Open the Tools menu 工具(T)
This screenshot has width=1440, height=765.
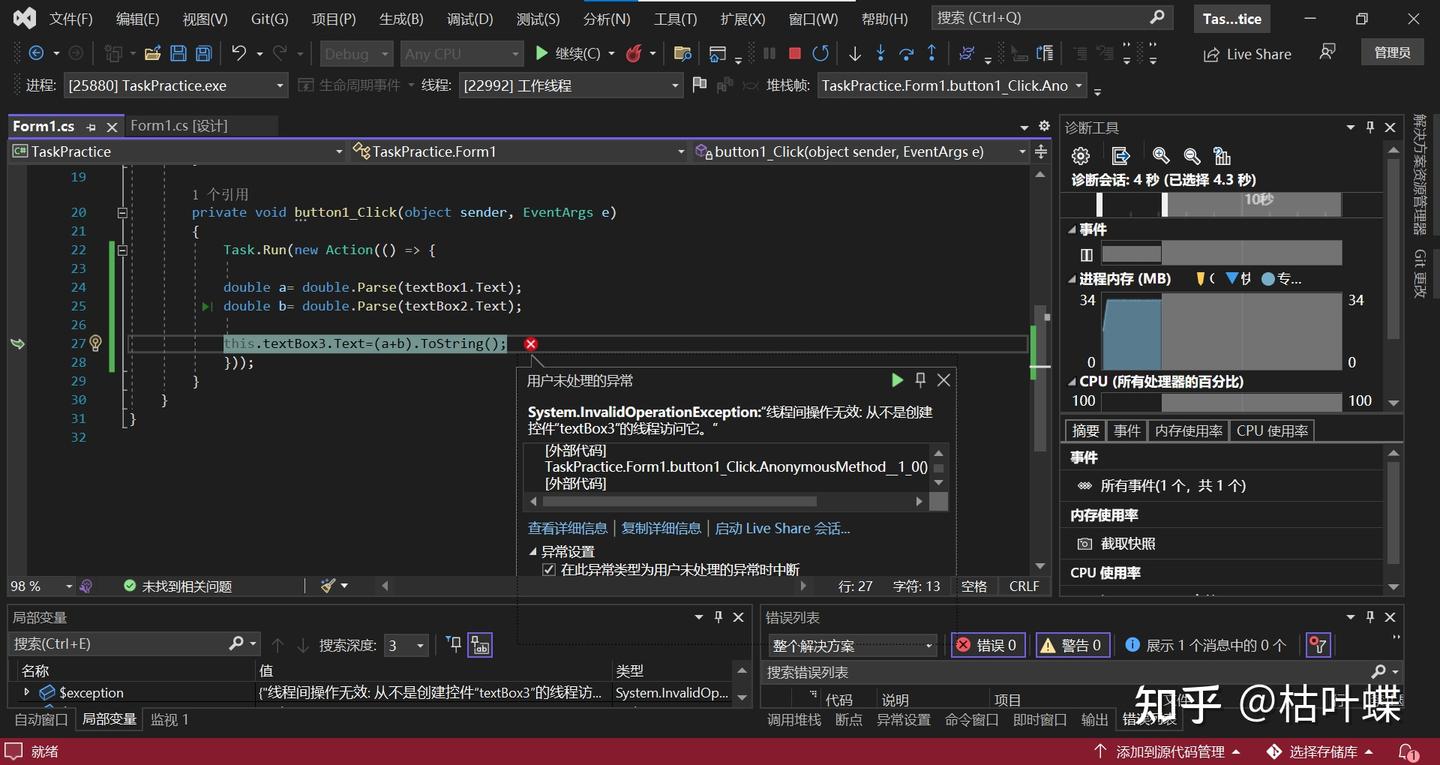click(675, 19)
